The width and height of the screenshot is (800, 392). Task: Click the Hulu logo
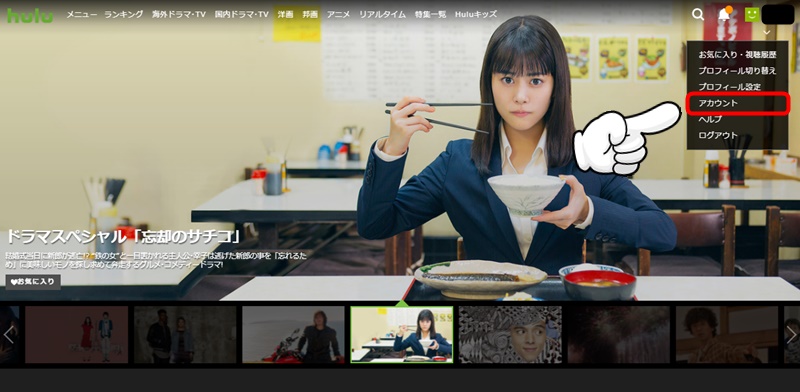(x=30, y=15)
